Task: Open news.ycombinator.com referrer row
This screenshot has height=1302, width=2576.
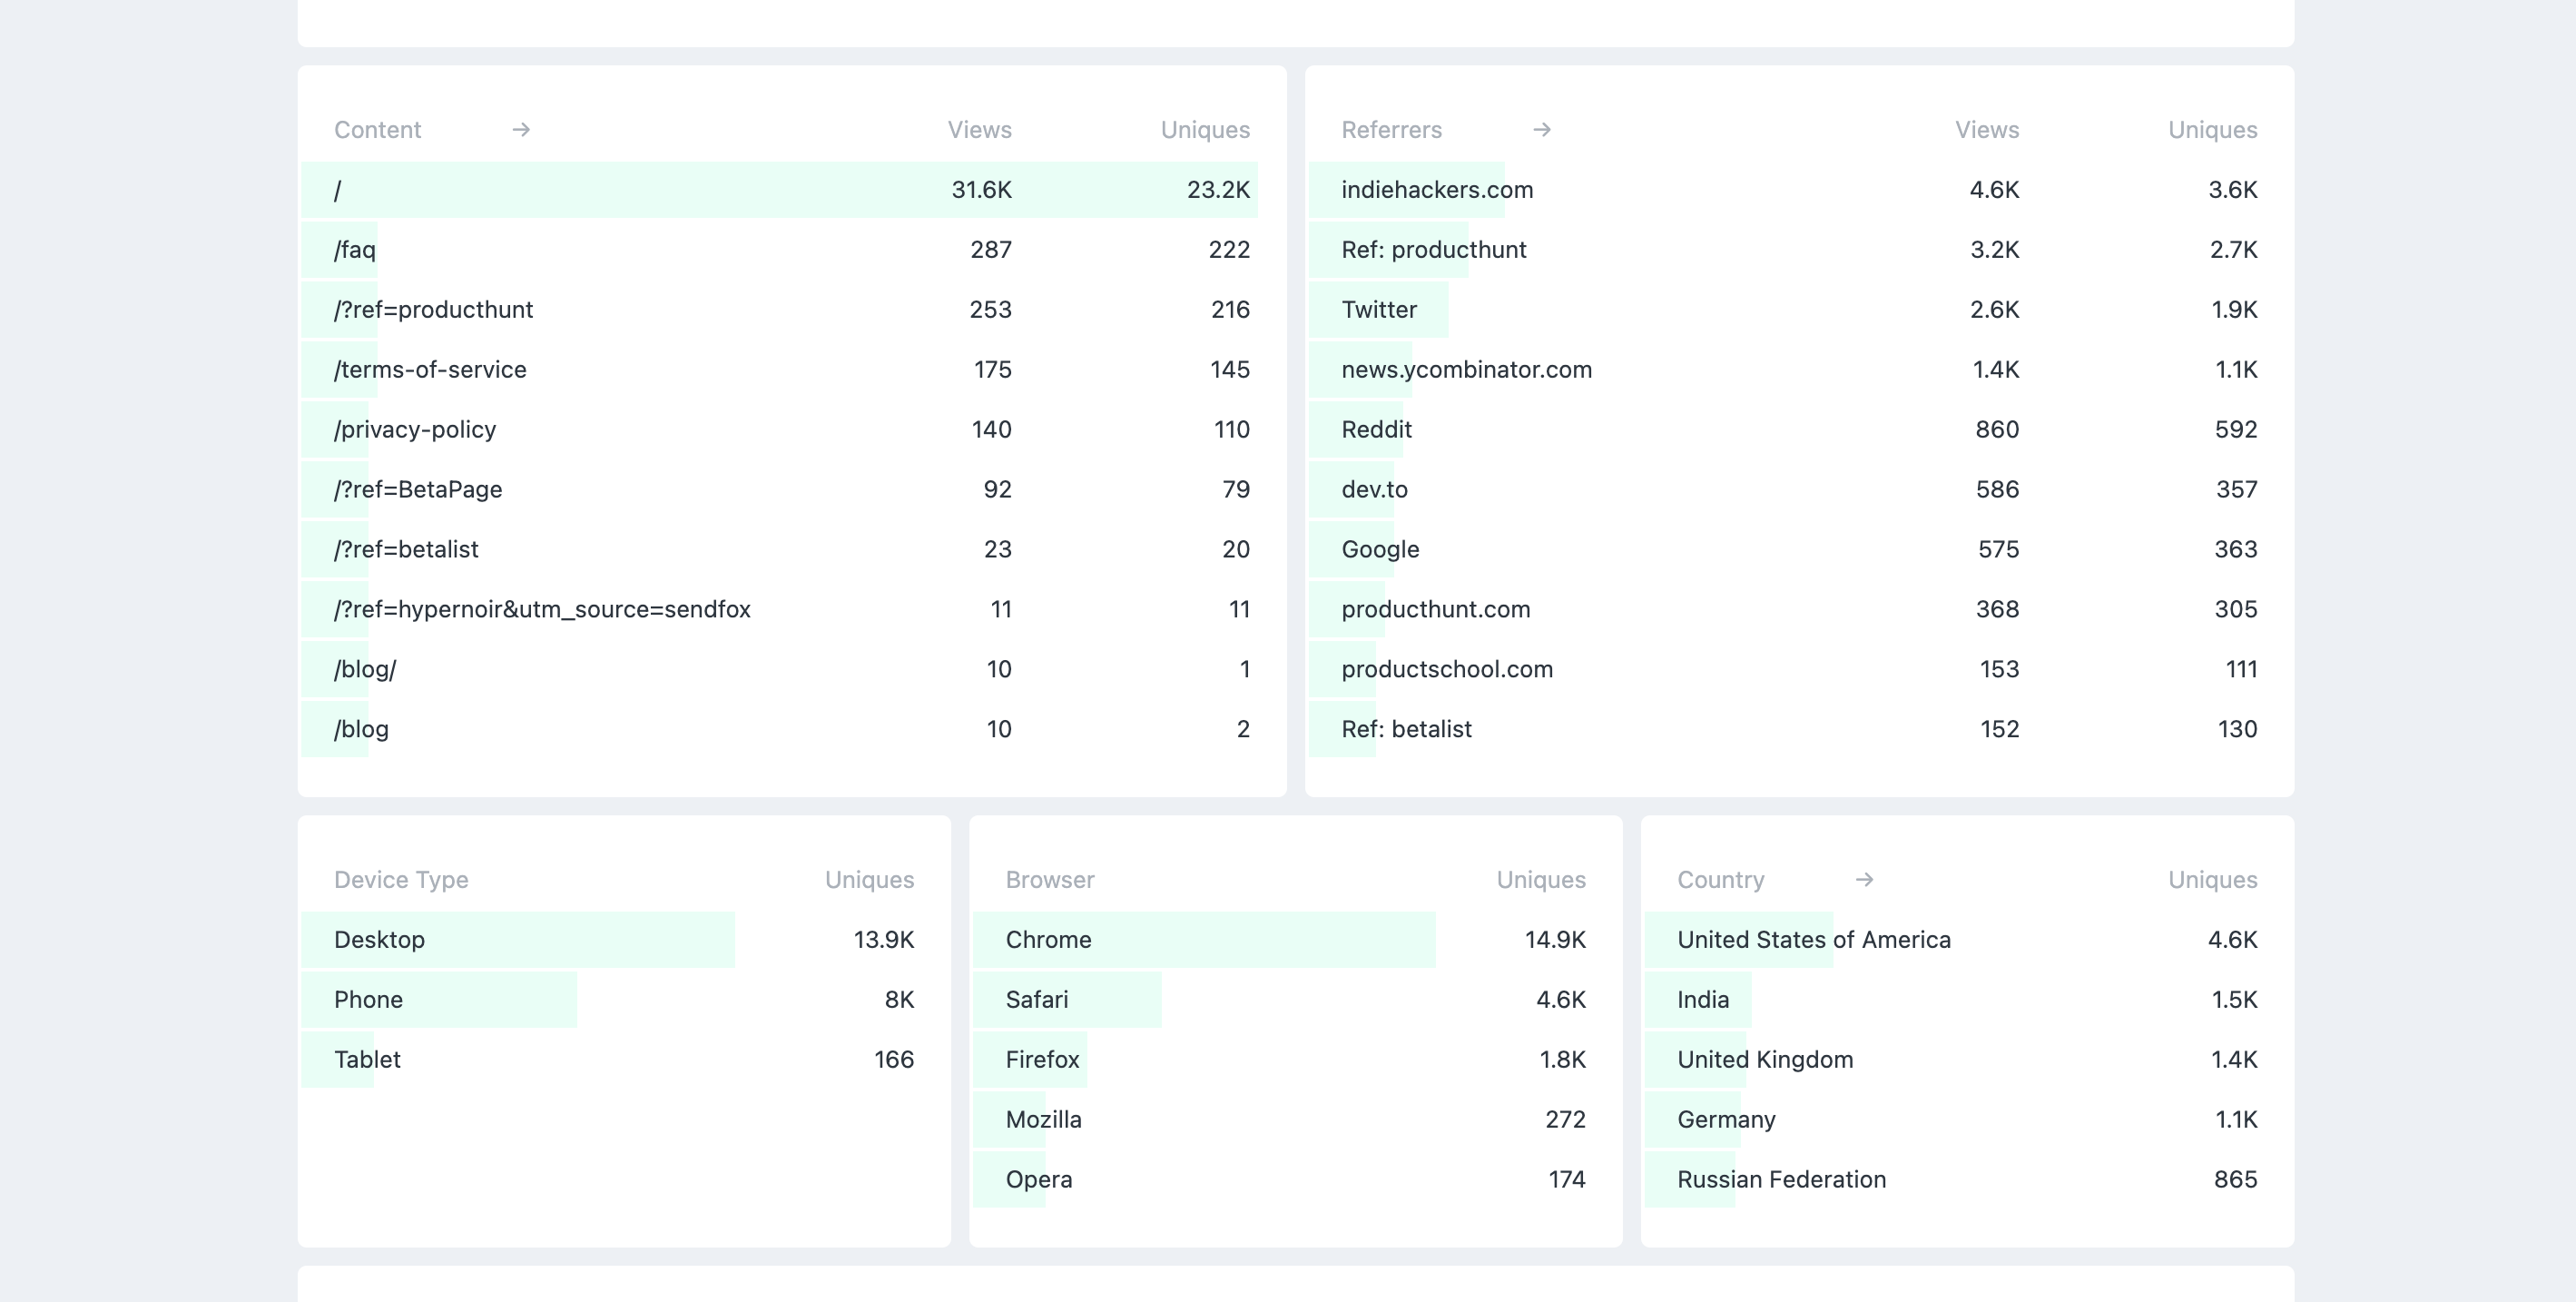Action: point(1466,370)
